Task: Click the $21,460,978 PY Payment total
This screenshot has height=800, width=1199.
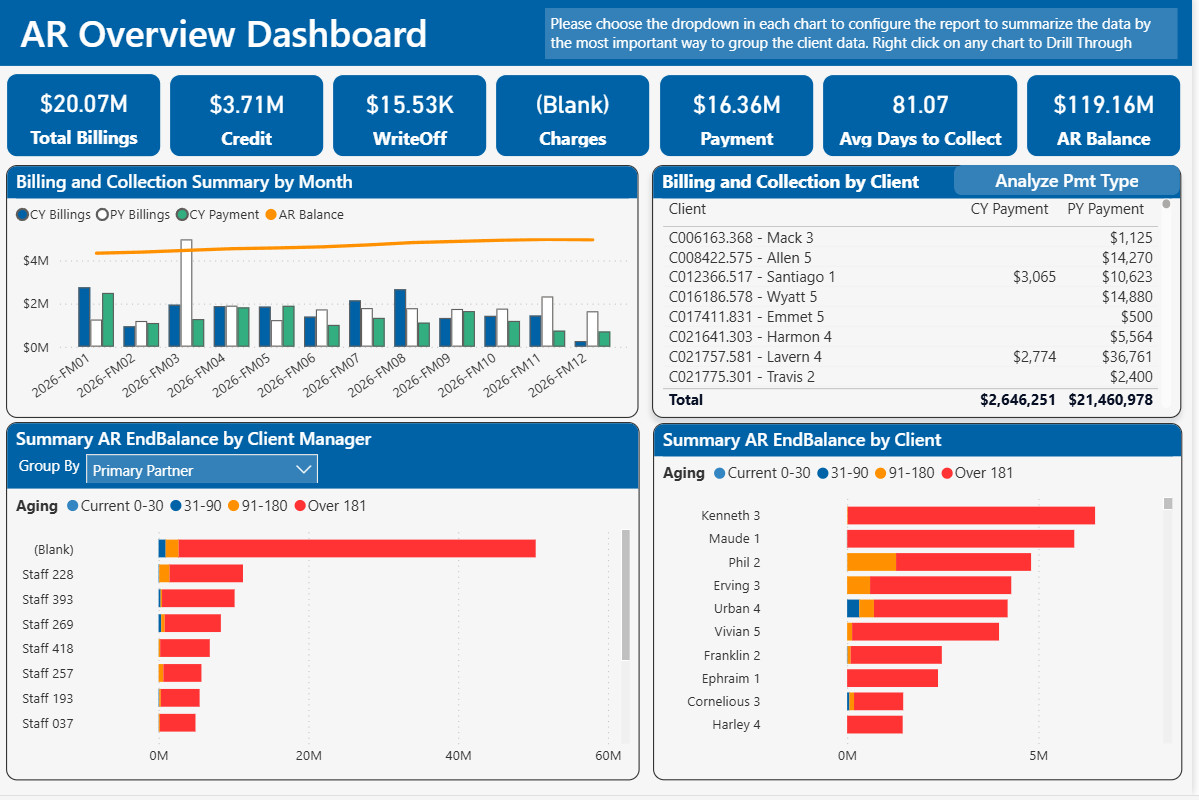Action: (1110, 400)
